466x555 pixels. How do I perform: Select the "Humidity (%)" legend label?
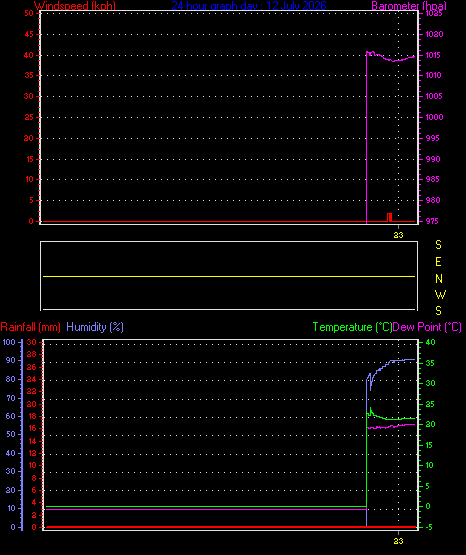coord(95,327)
